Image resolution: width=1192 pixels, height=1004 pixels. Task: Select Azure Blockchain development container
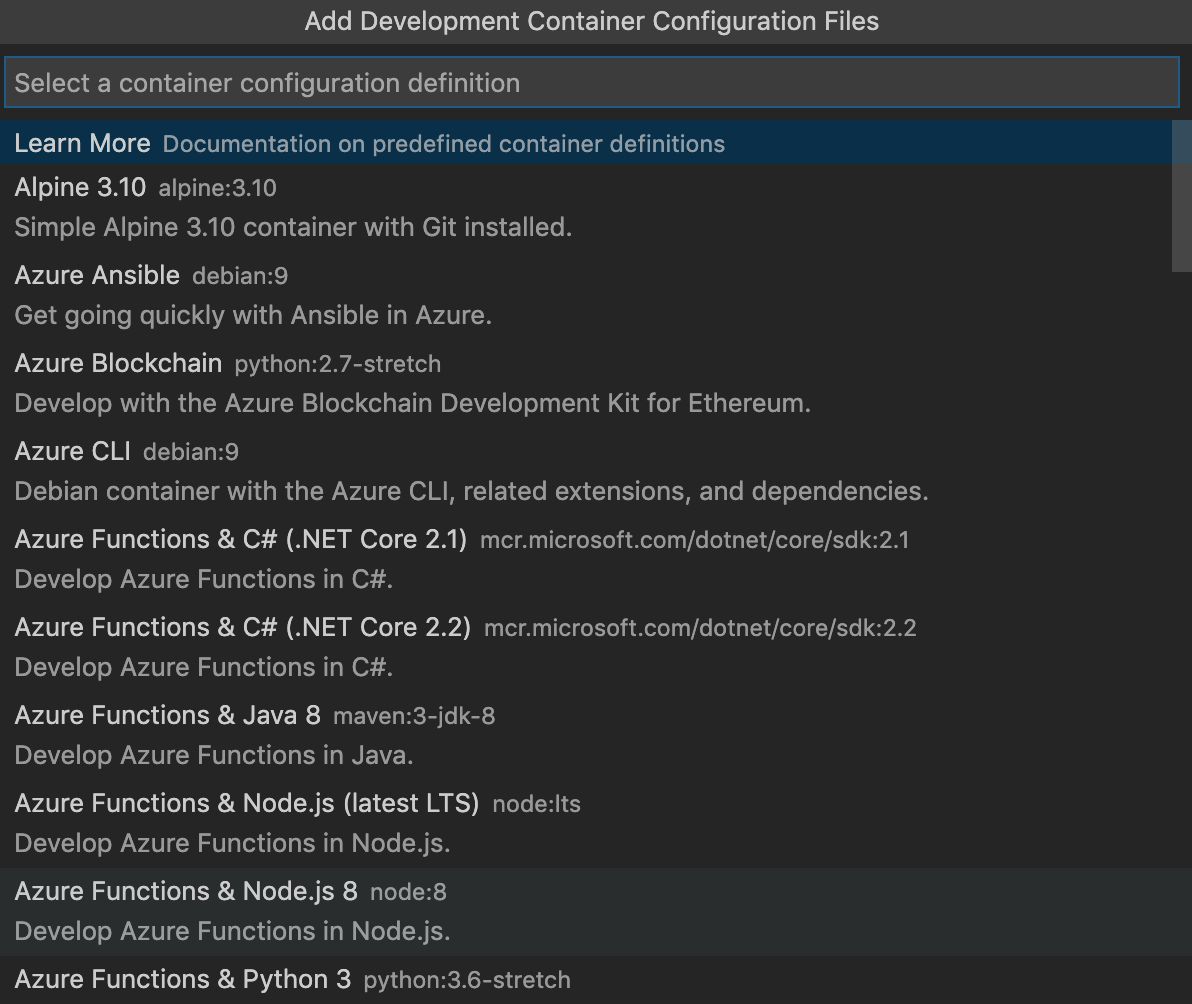pyautogui.click(x=118, y=363)
